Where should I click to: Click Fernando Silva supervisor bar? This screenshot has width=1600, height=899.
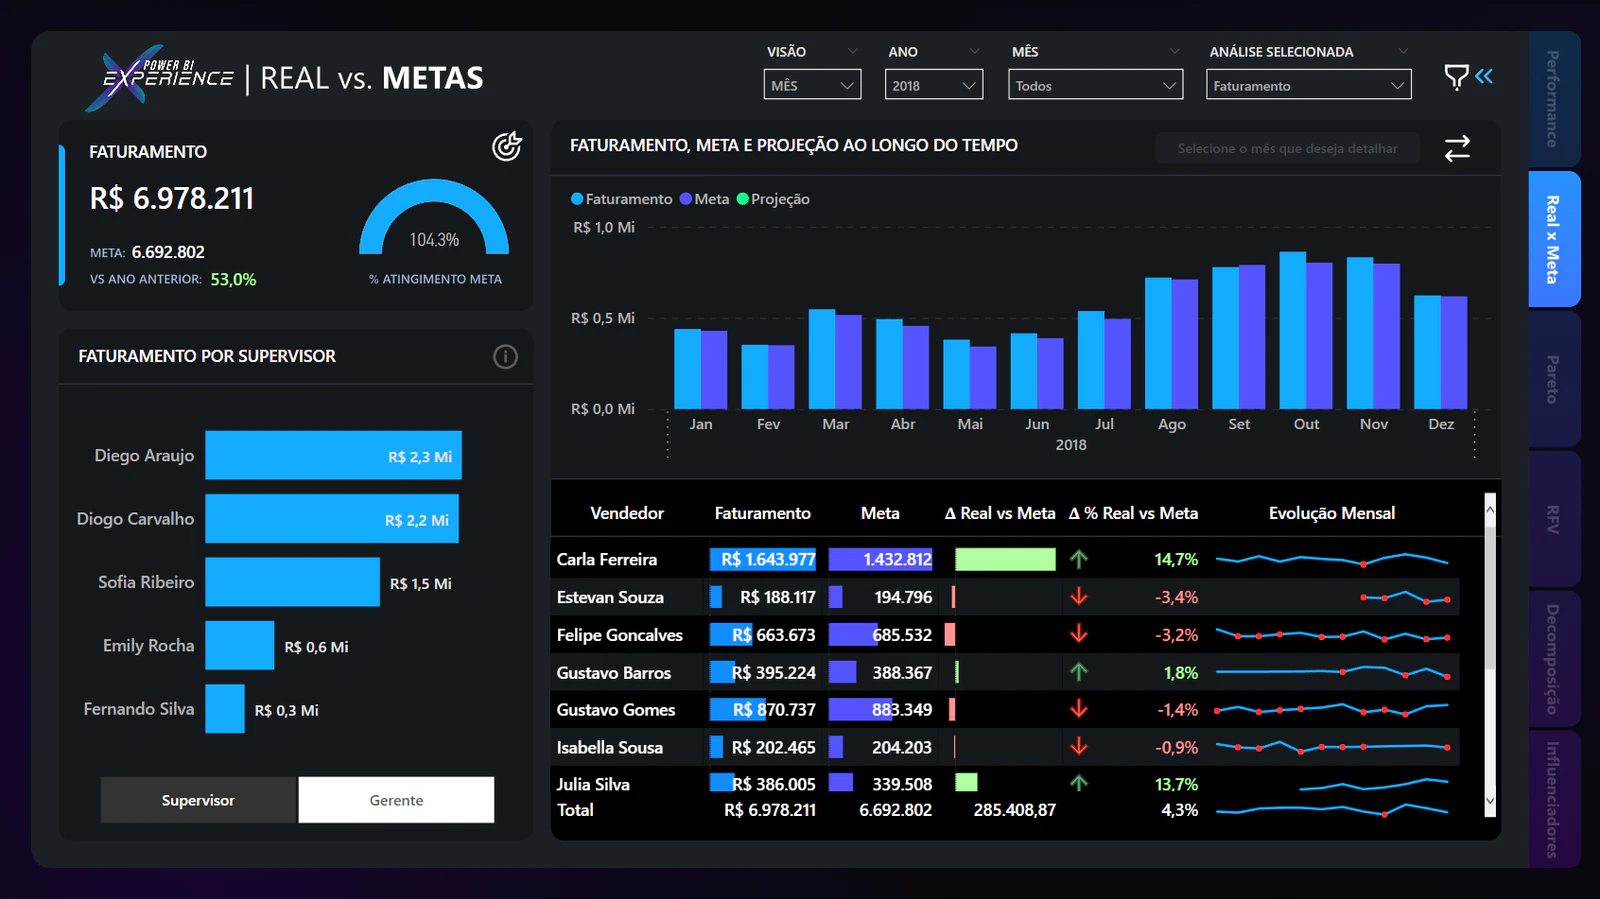(225, 709)
